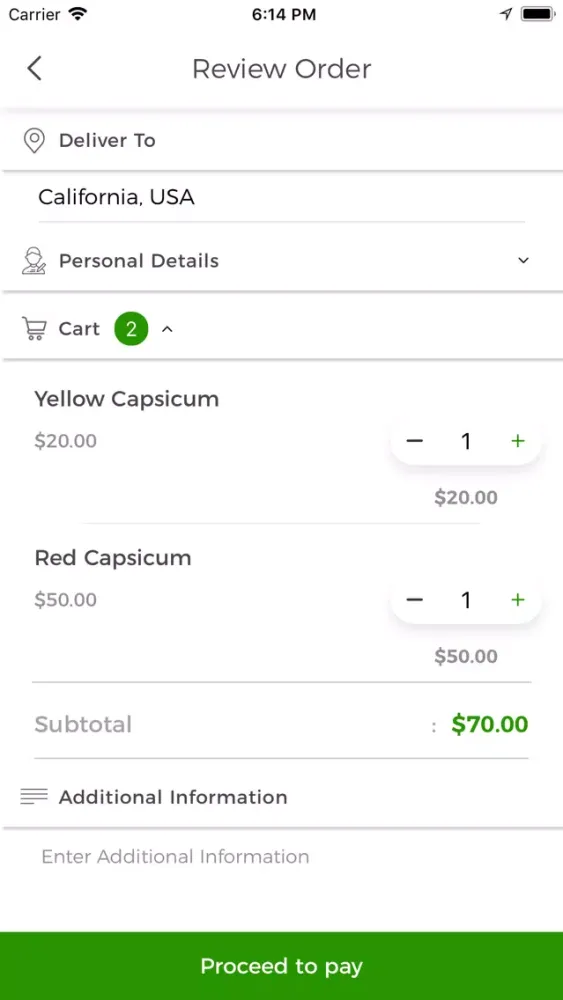
Task: Tap the green cart count badge
Action: [x=131, y=329]
